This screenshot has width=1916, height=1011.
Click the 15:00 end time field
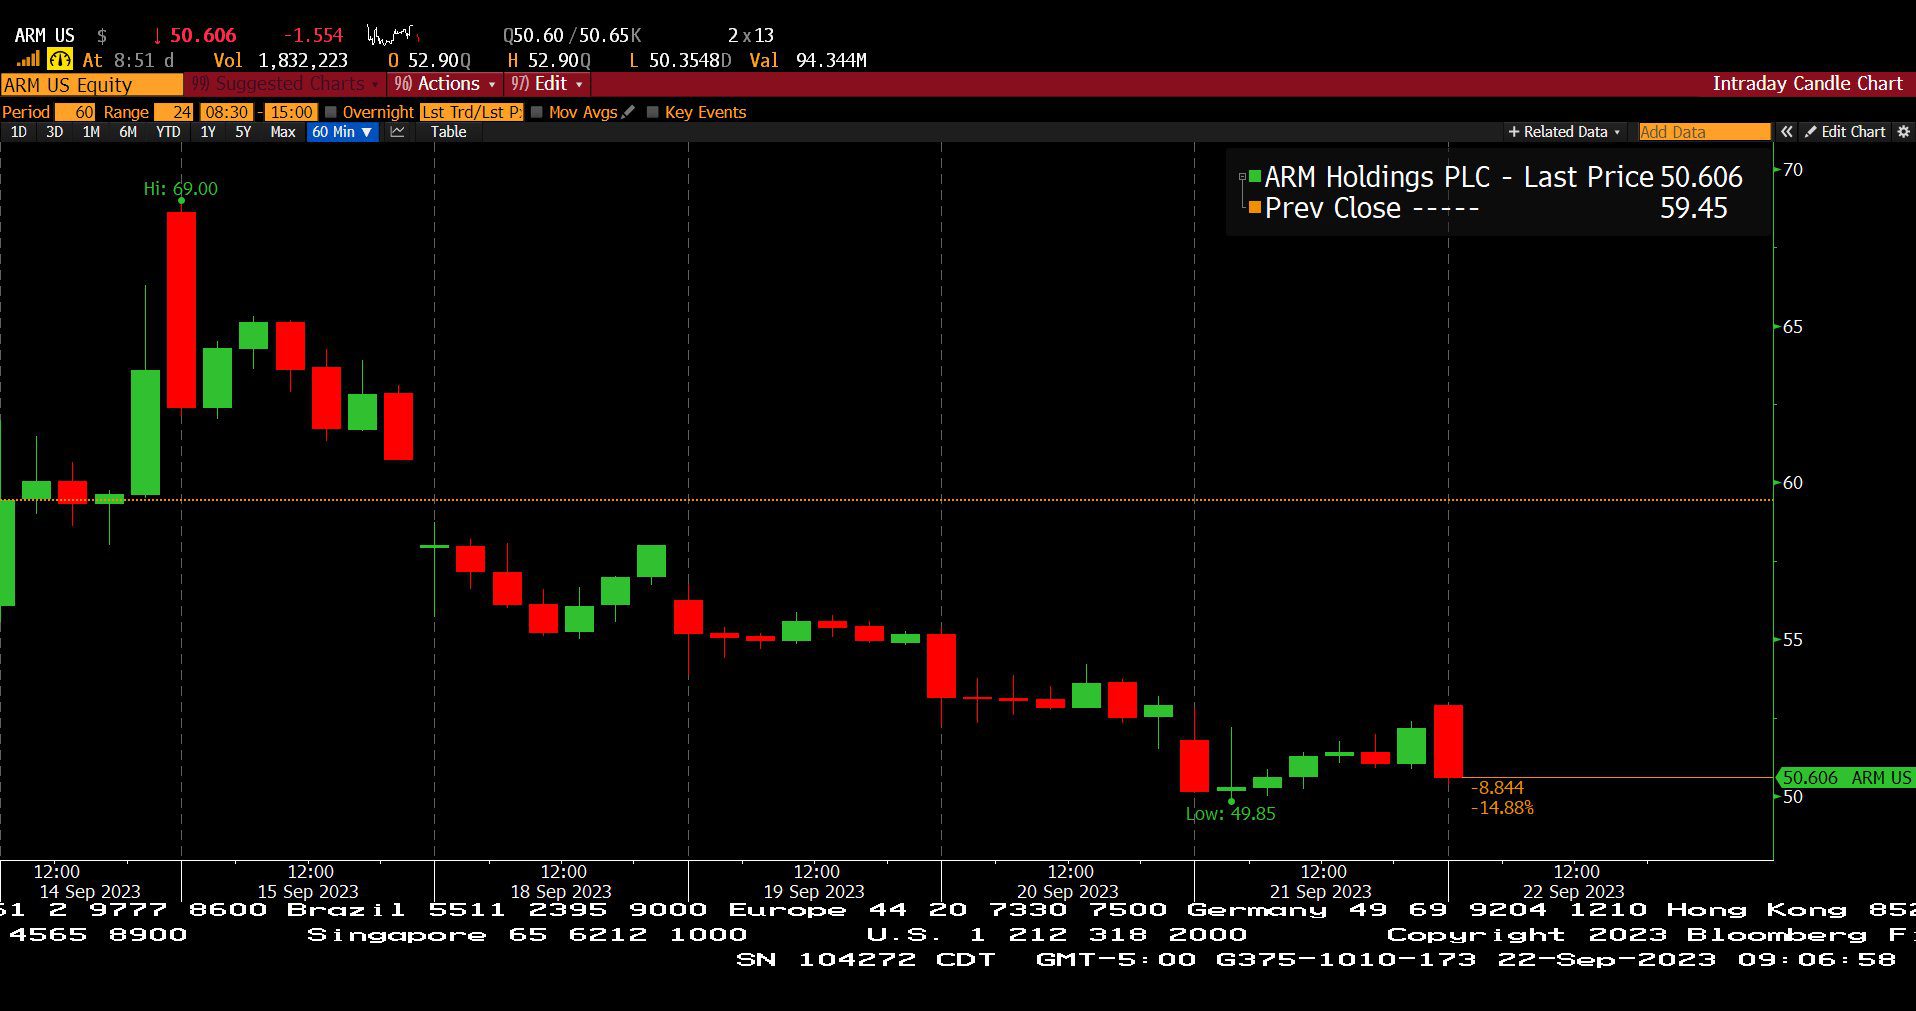coord(291,112)
